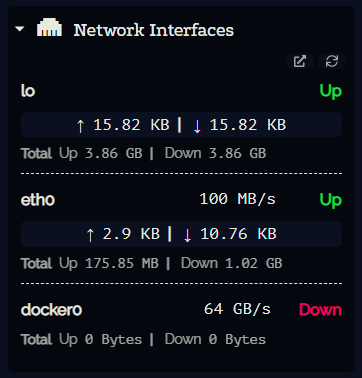Click docker0 total Up 0 Bytes text
This screenshot has height=378, width=362.
[x=101, y=340]
